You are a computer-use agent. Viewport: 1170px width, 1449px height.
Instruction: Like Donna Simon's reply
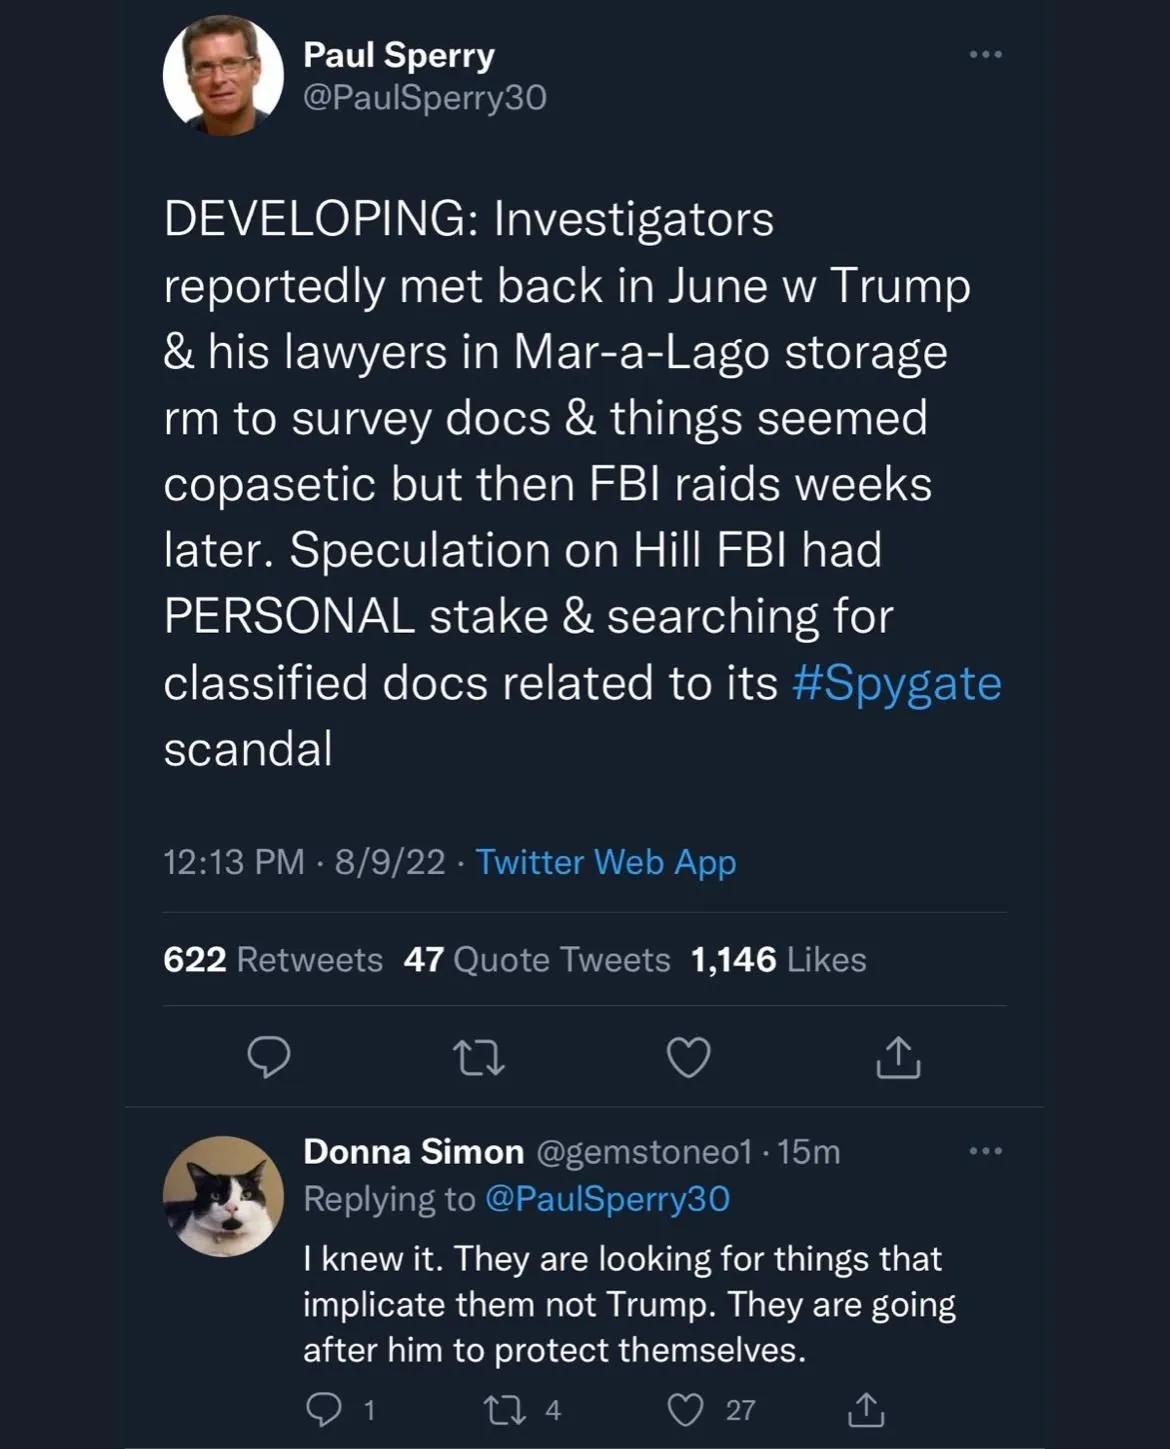click(x=685, y=1410)
